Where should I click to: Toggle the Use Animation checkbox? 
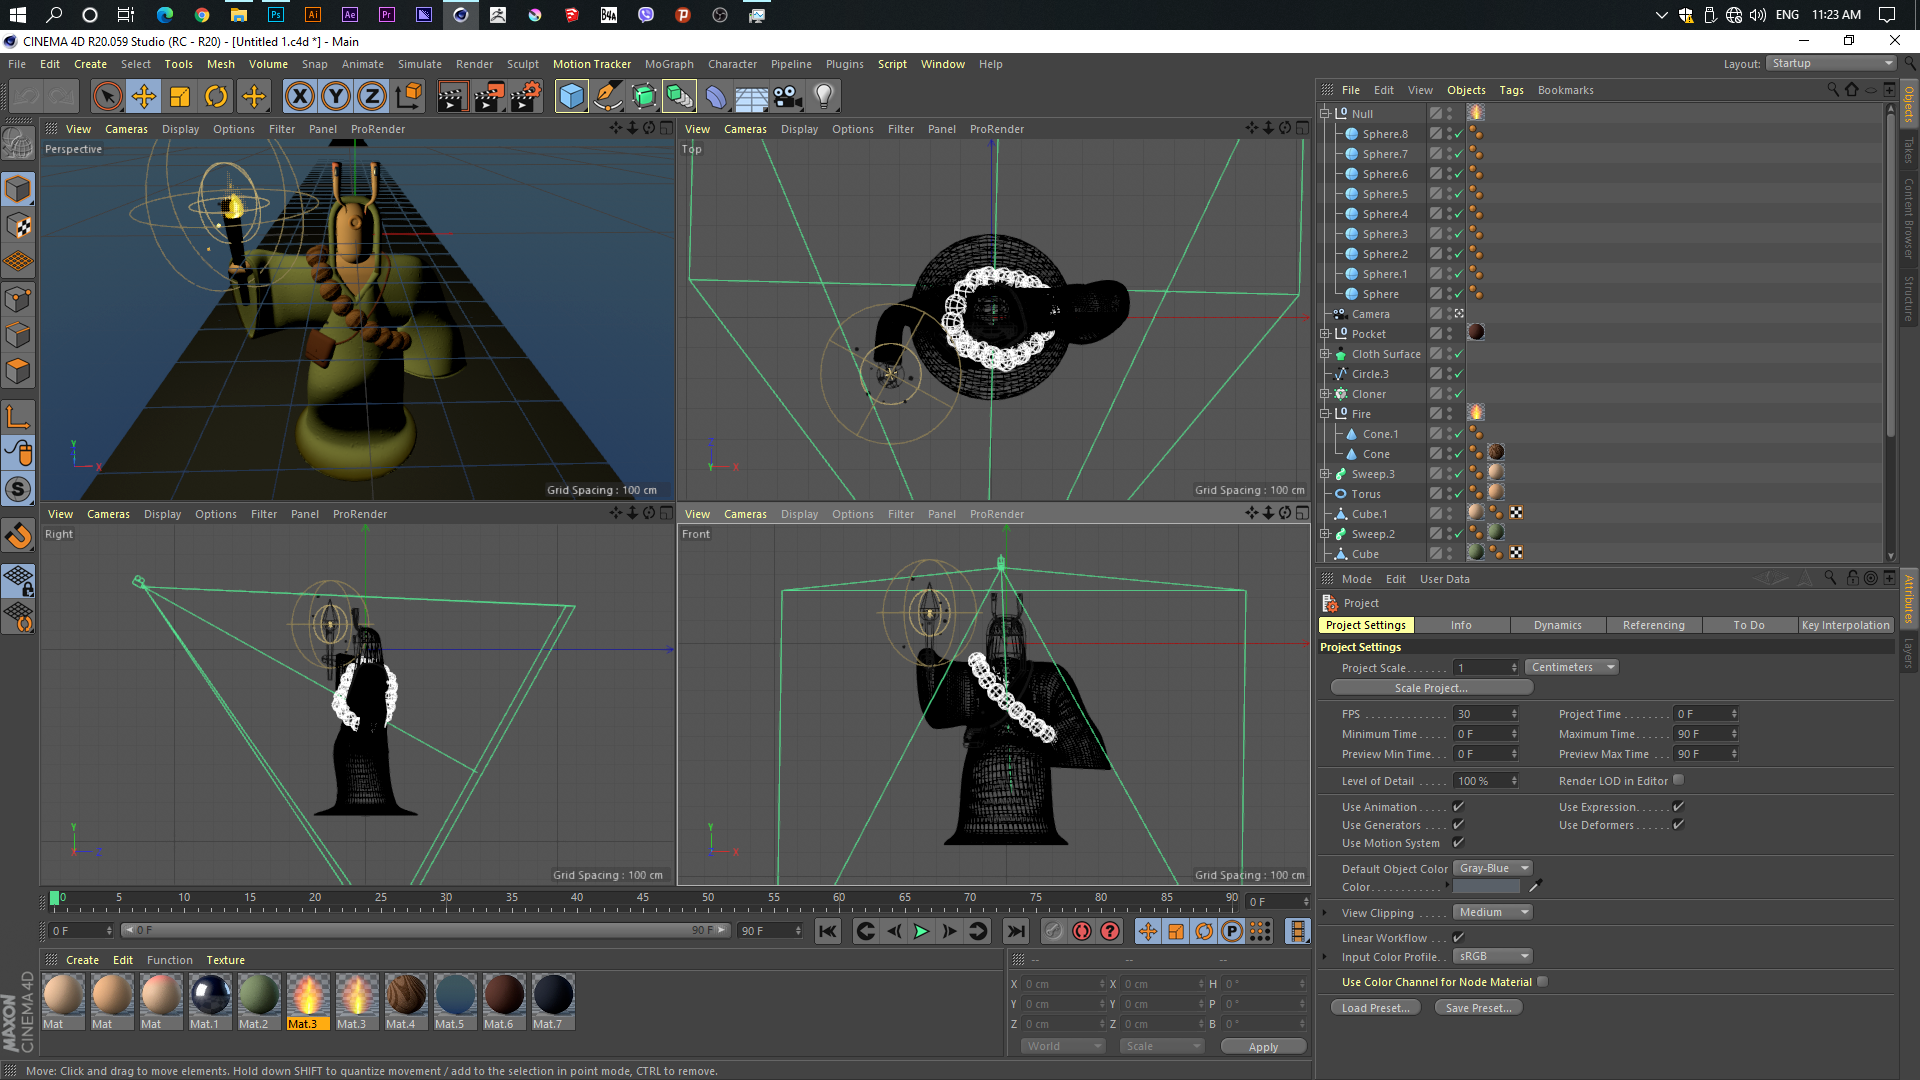pos(1458,807)
